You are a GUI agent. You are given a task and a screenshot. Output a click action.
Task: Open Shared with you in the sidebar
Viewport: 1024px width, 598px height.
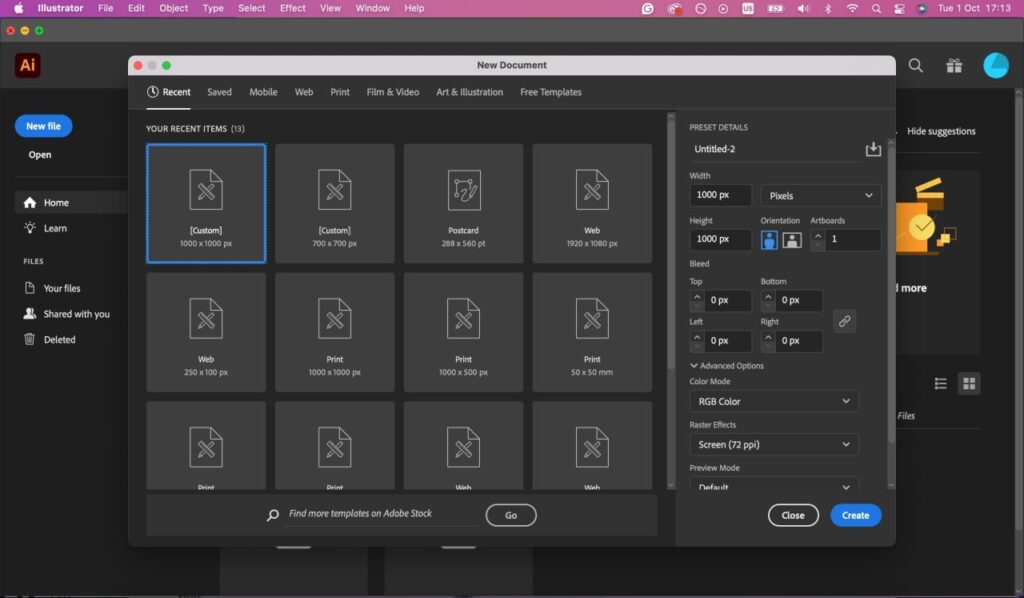[x=67, y=314]
